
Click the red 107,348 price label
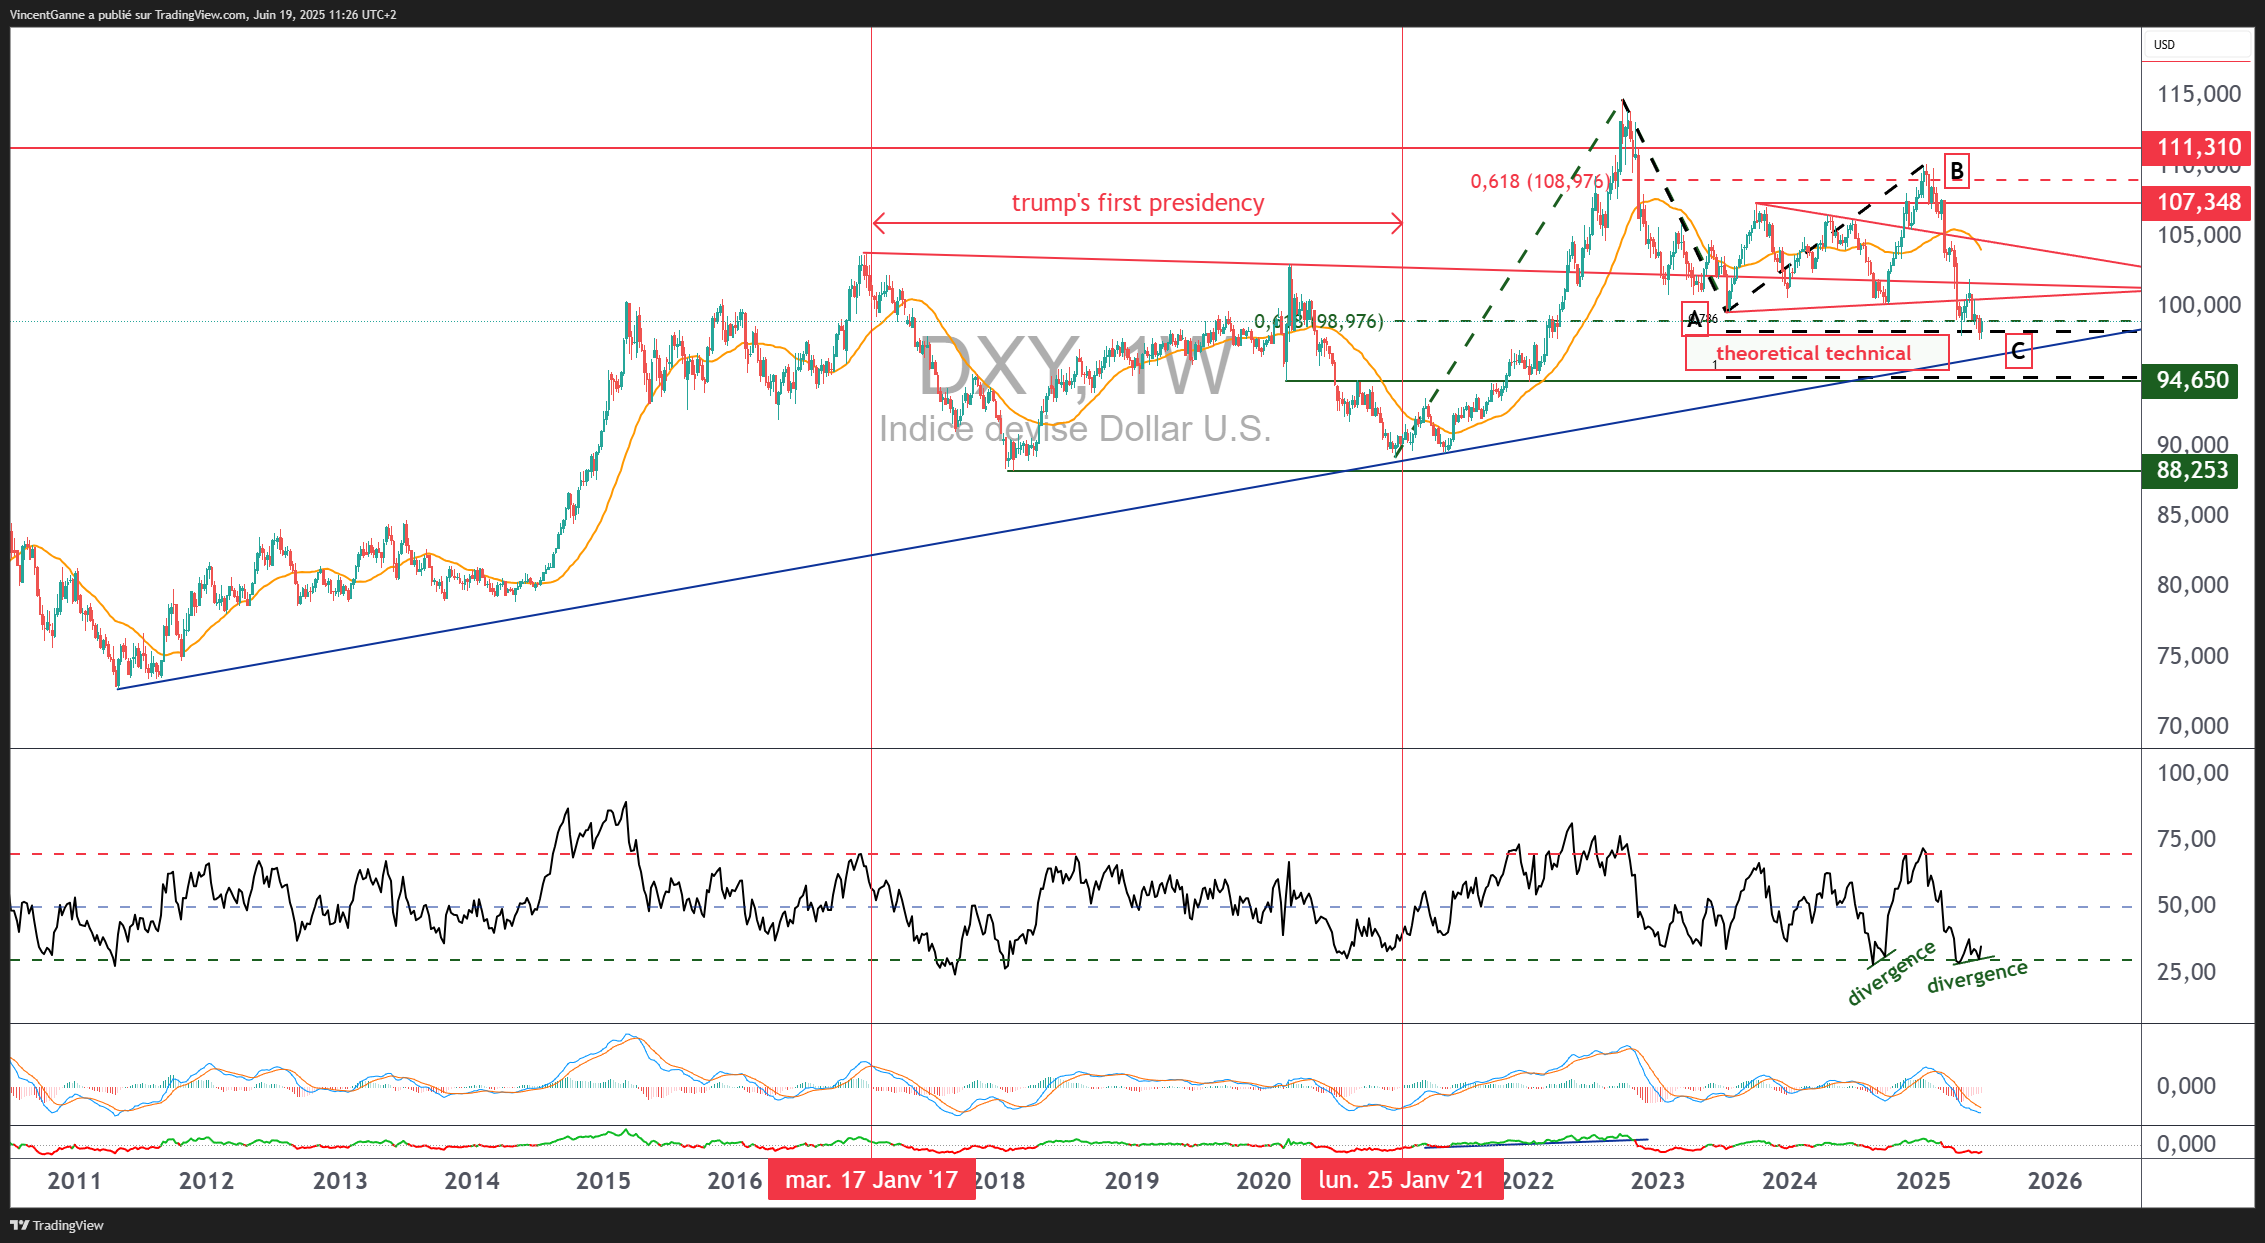tap(2197, 203)
